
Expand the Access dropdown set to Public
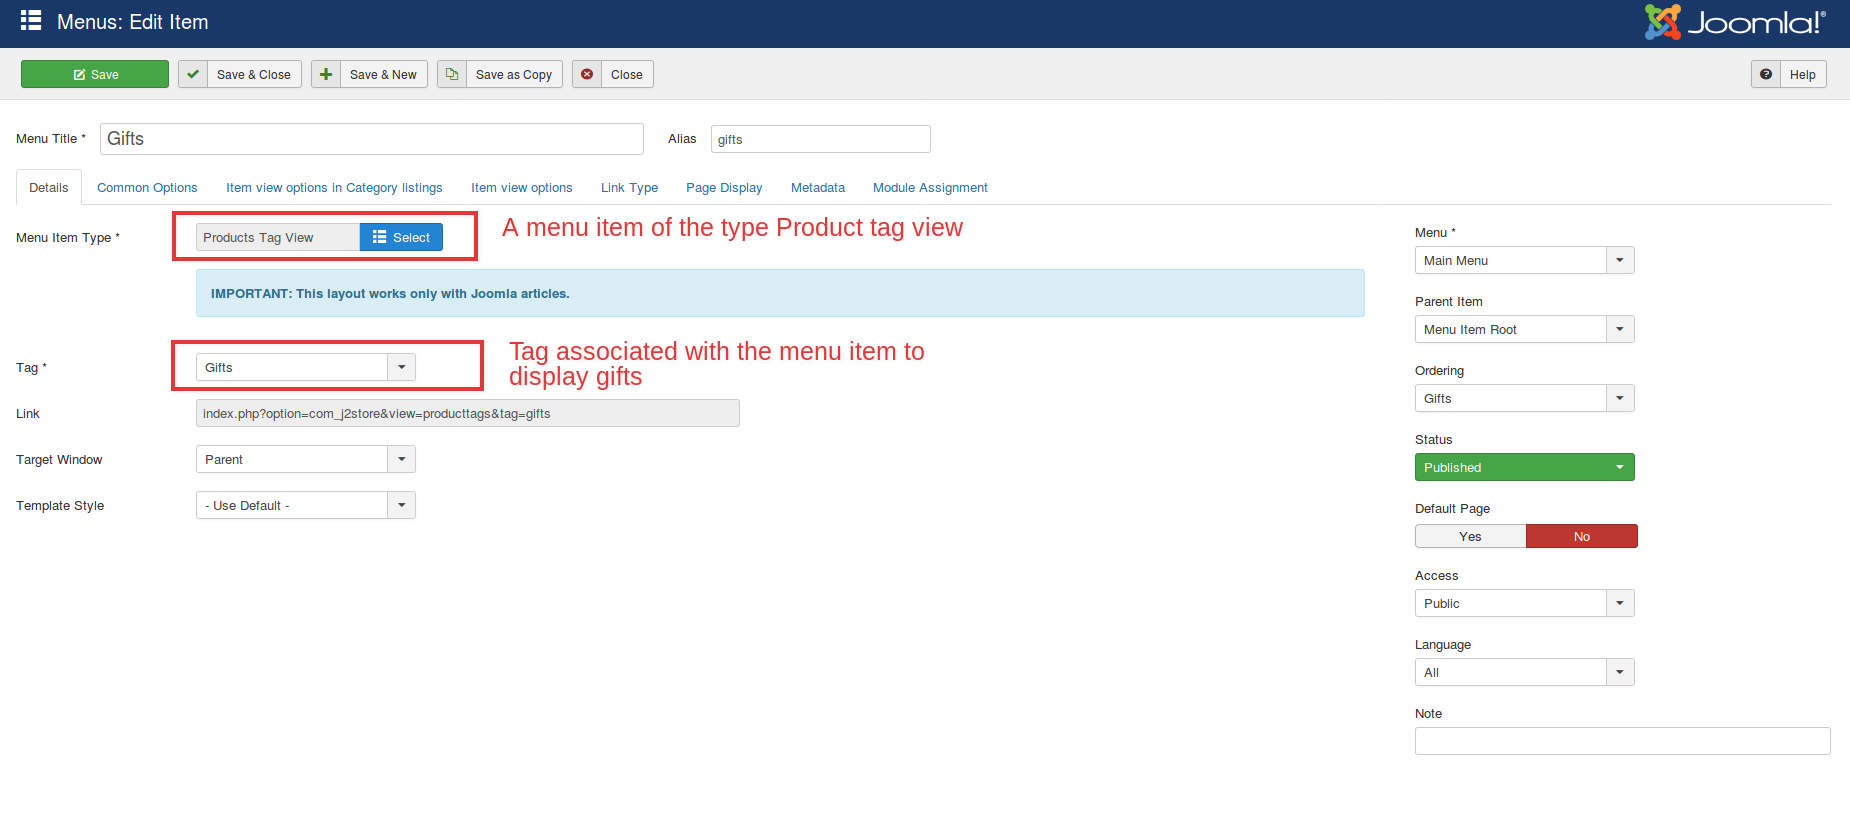[x=1619, y=604]
